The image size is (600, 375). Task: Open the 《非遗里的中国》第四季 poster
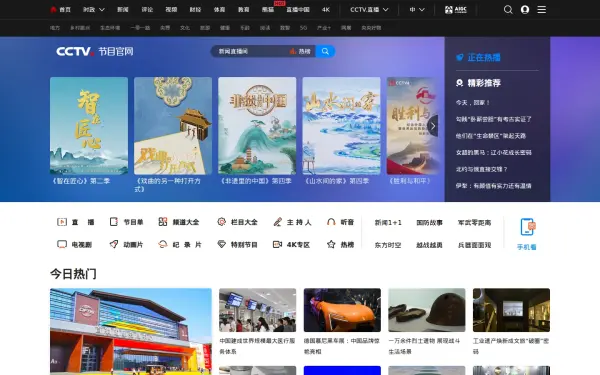(257, 126)
